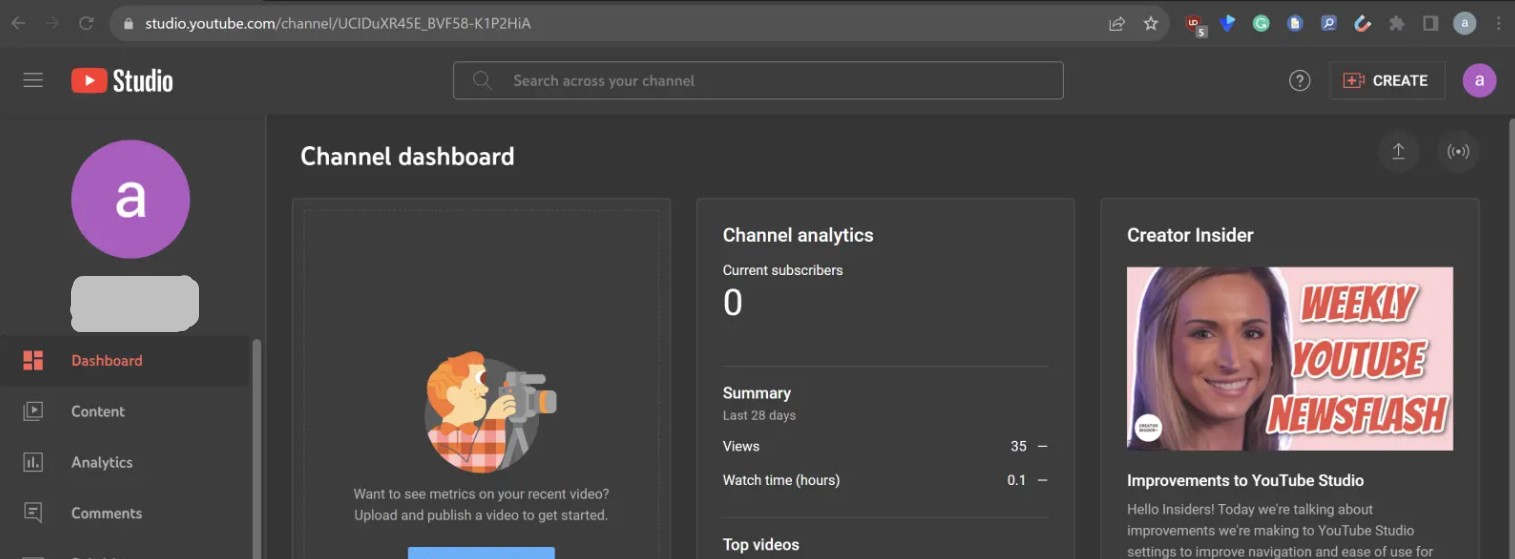Click the Improvements to YouTube Studio title
Image resolution: width=1515 pixels, height=559 pixels.
tap(1245, 481)
